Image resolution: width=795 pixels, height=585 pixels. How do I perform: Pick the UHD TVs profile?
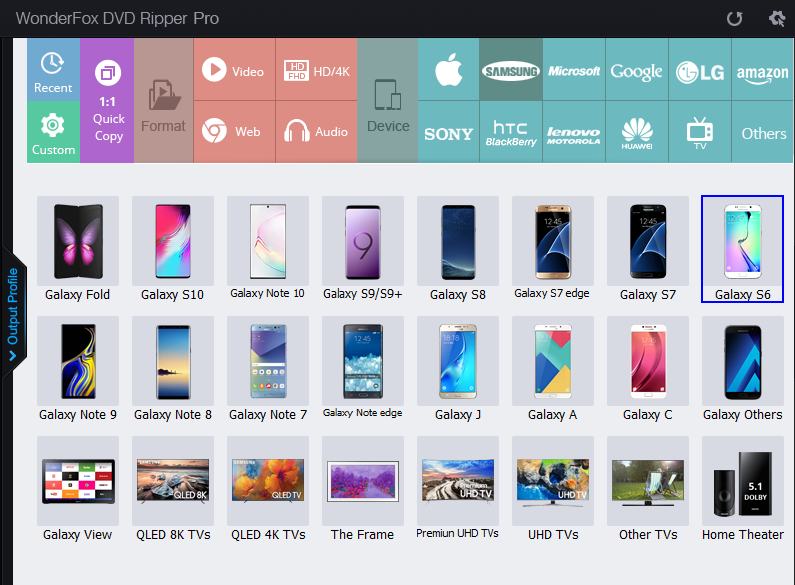[553, 489]
